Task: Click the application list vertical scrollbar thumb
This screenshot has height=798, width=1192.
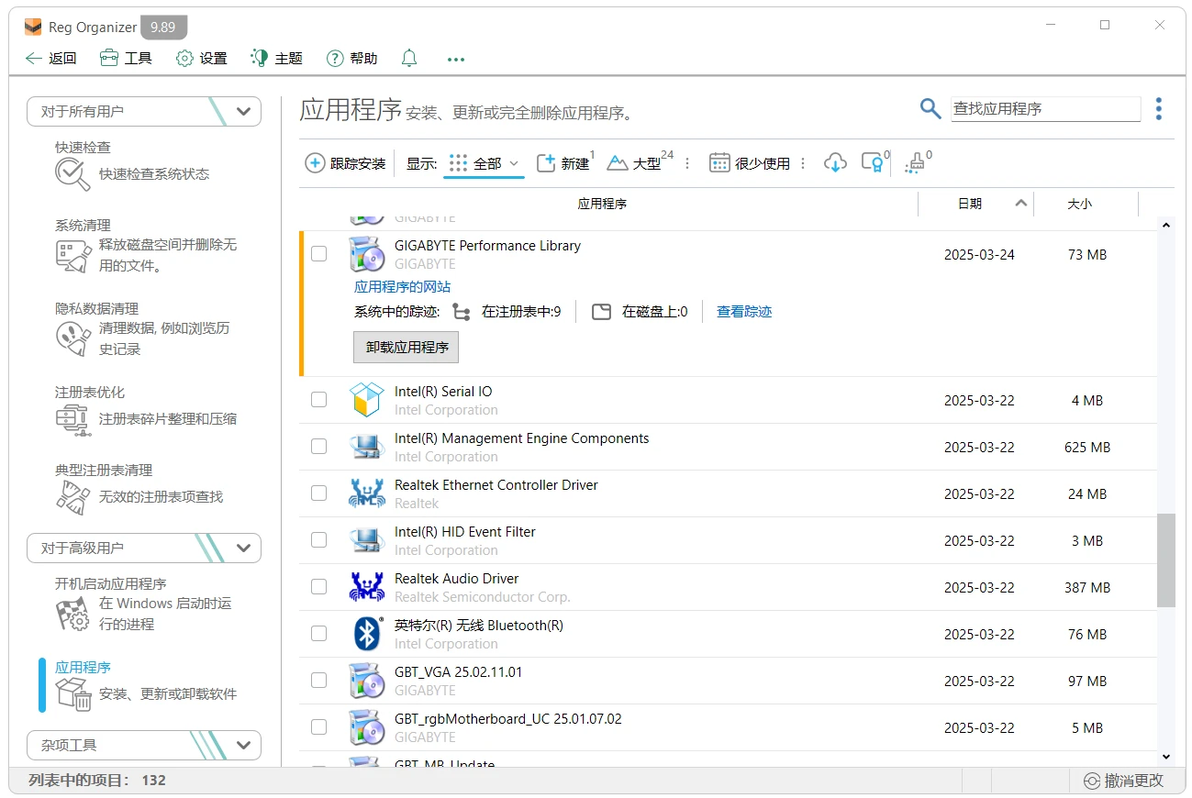Action: click(x=1165, y=560)
